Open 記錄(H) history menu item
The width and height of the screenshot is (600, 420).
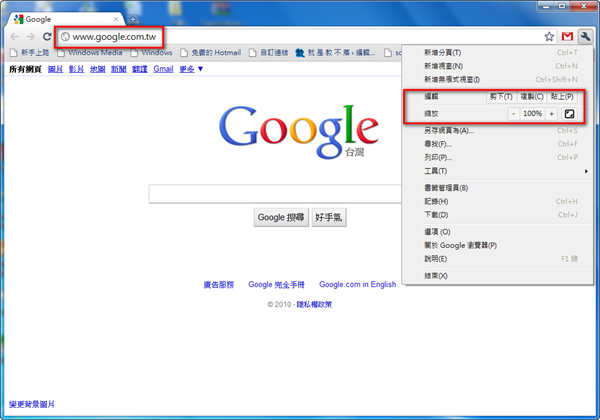click(x=498, y=201)
